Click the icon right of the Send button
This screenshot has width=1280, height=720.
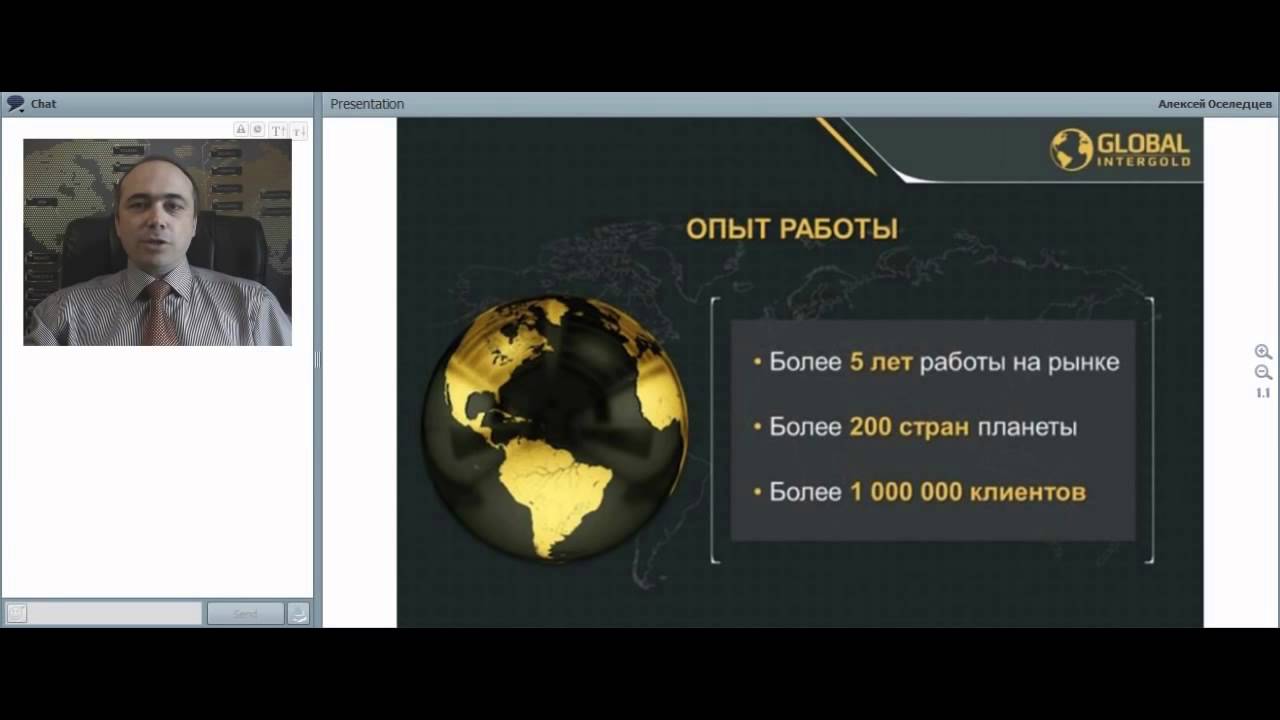click(298, 614)
